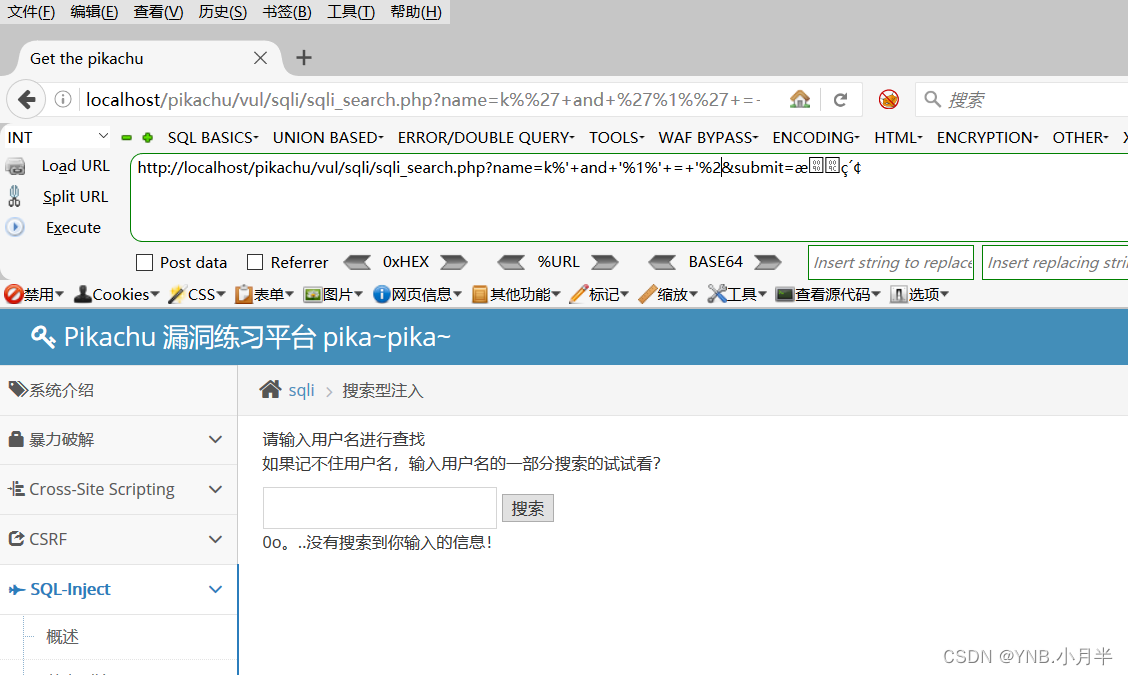Open the 帮助(H) menu
1128x675 pixels.
(x=416, y=12)
